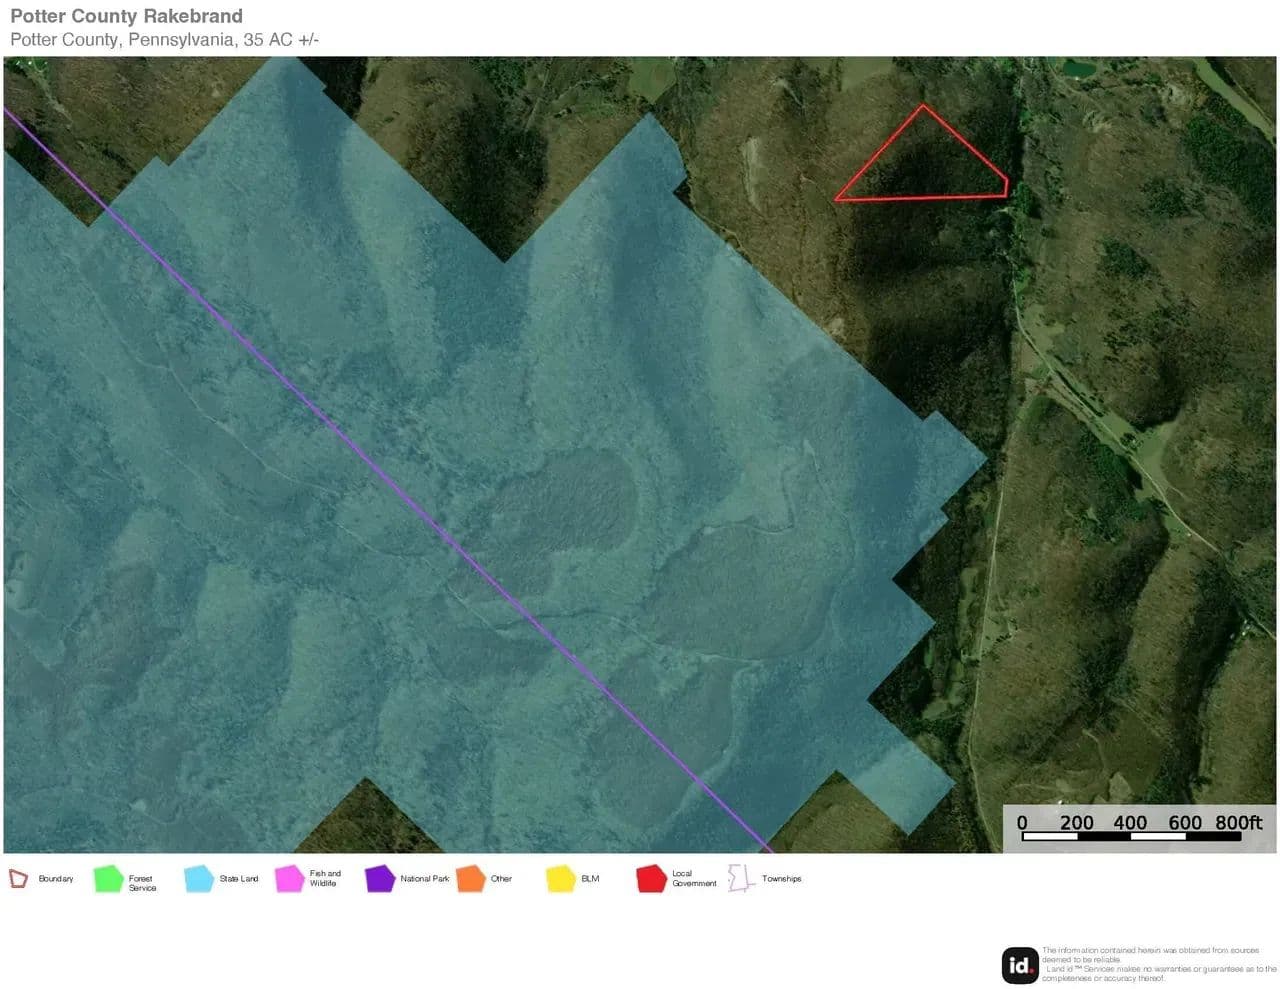Click the small green pond near top right
Screen dimensions: 1280x989
(x=1078, y=69)
